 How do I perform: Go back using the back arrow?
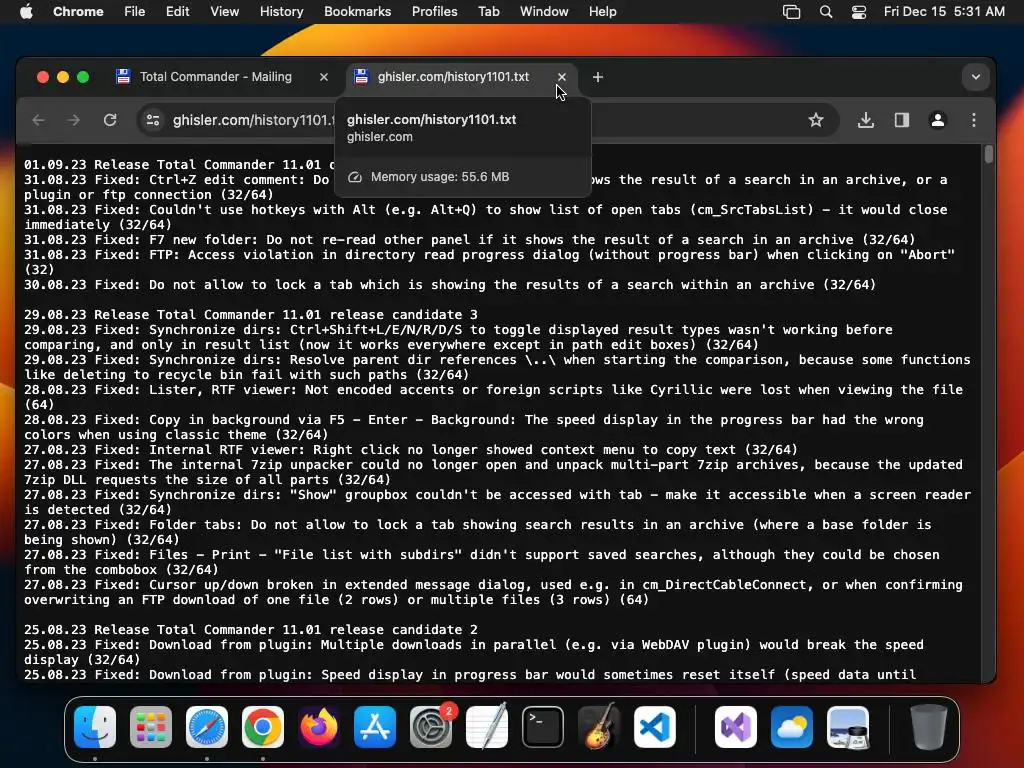(x=39, y=120)
